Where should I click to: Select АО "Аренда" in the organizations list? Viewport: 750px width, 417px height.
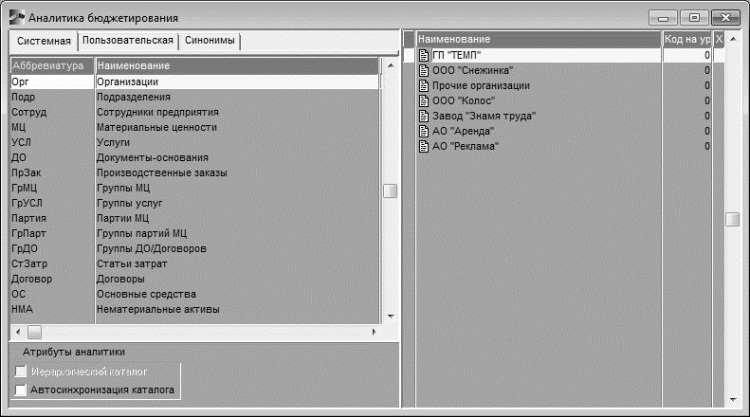click(463, 131)
